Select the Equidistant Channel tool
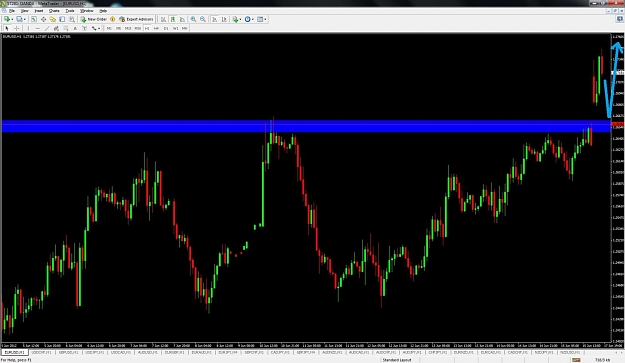 point(56,28)
